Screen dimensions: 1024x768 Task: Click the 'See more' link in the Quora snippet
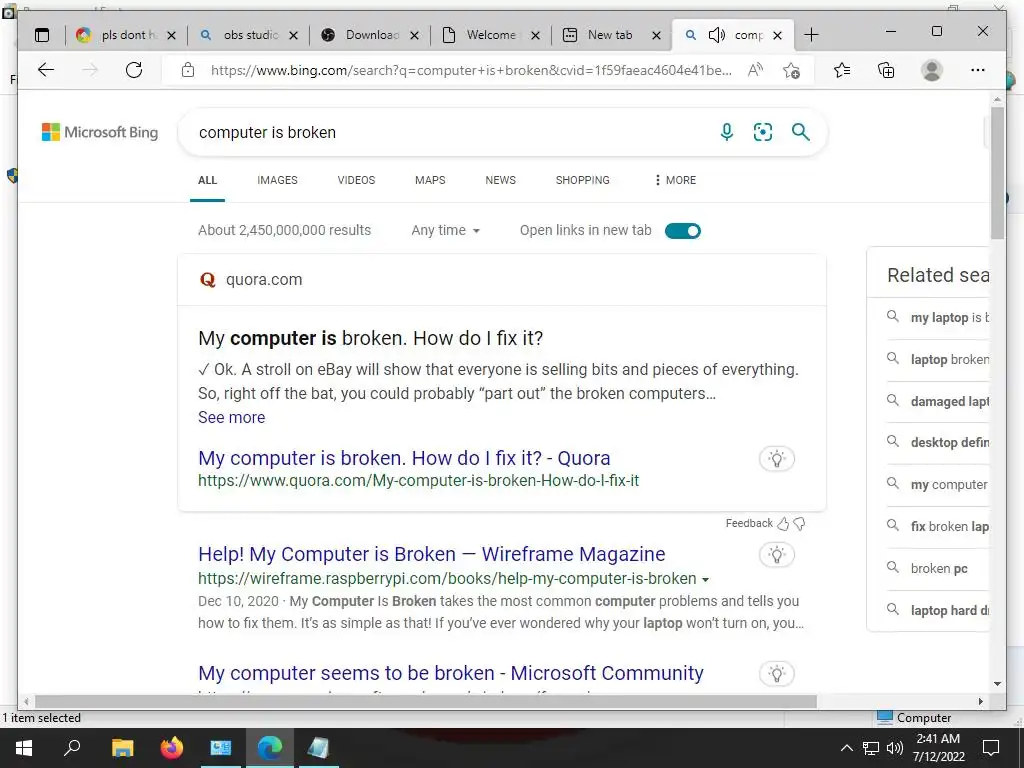[232, 417]
